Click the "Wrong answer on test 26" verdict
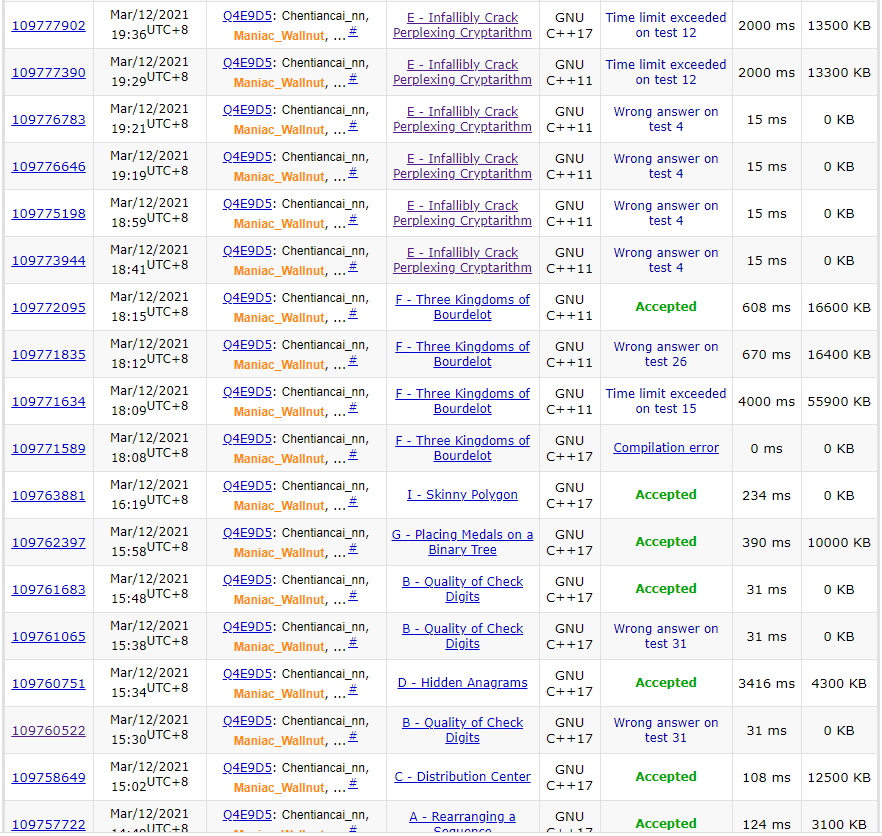 coord(666,354)
